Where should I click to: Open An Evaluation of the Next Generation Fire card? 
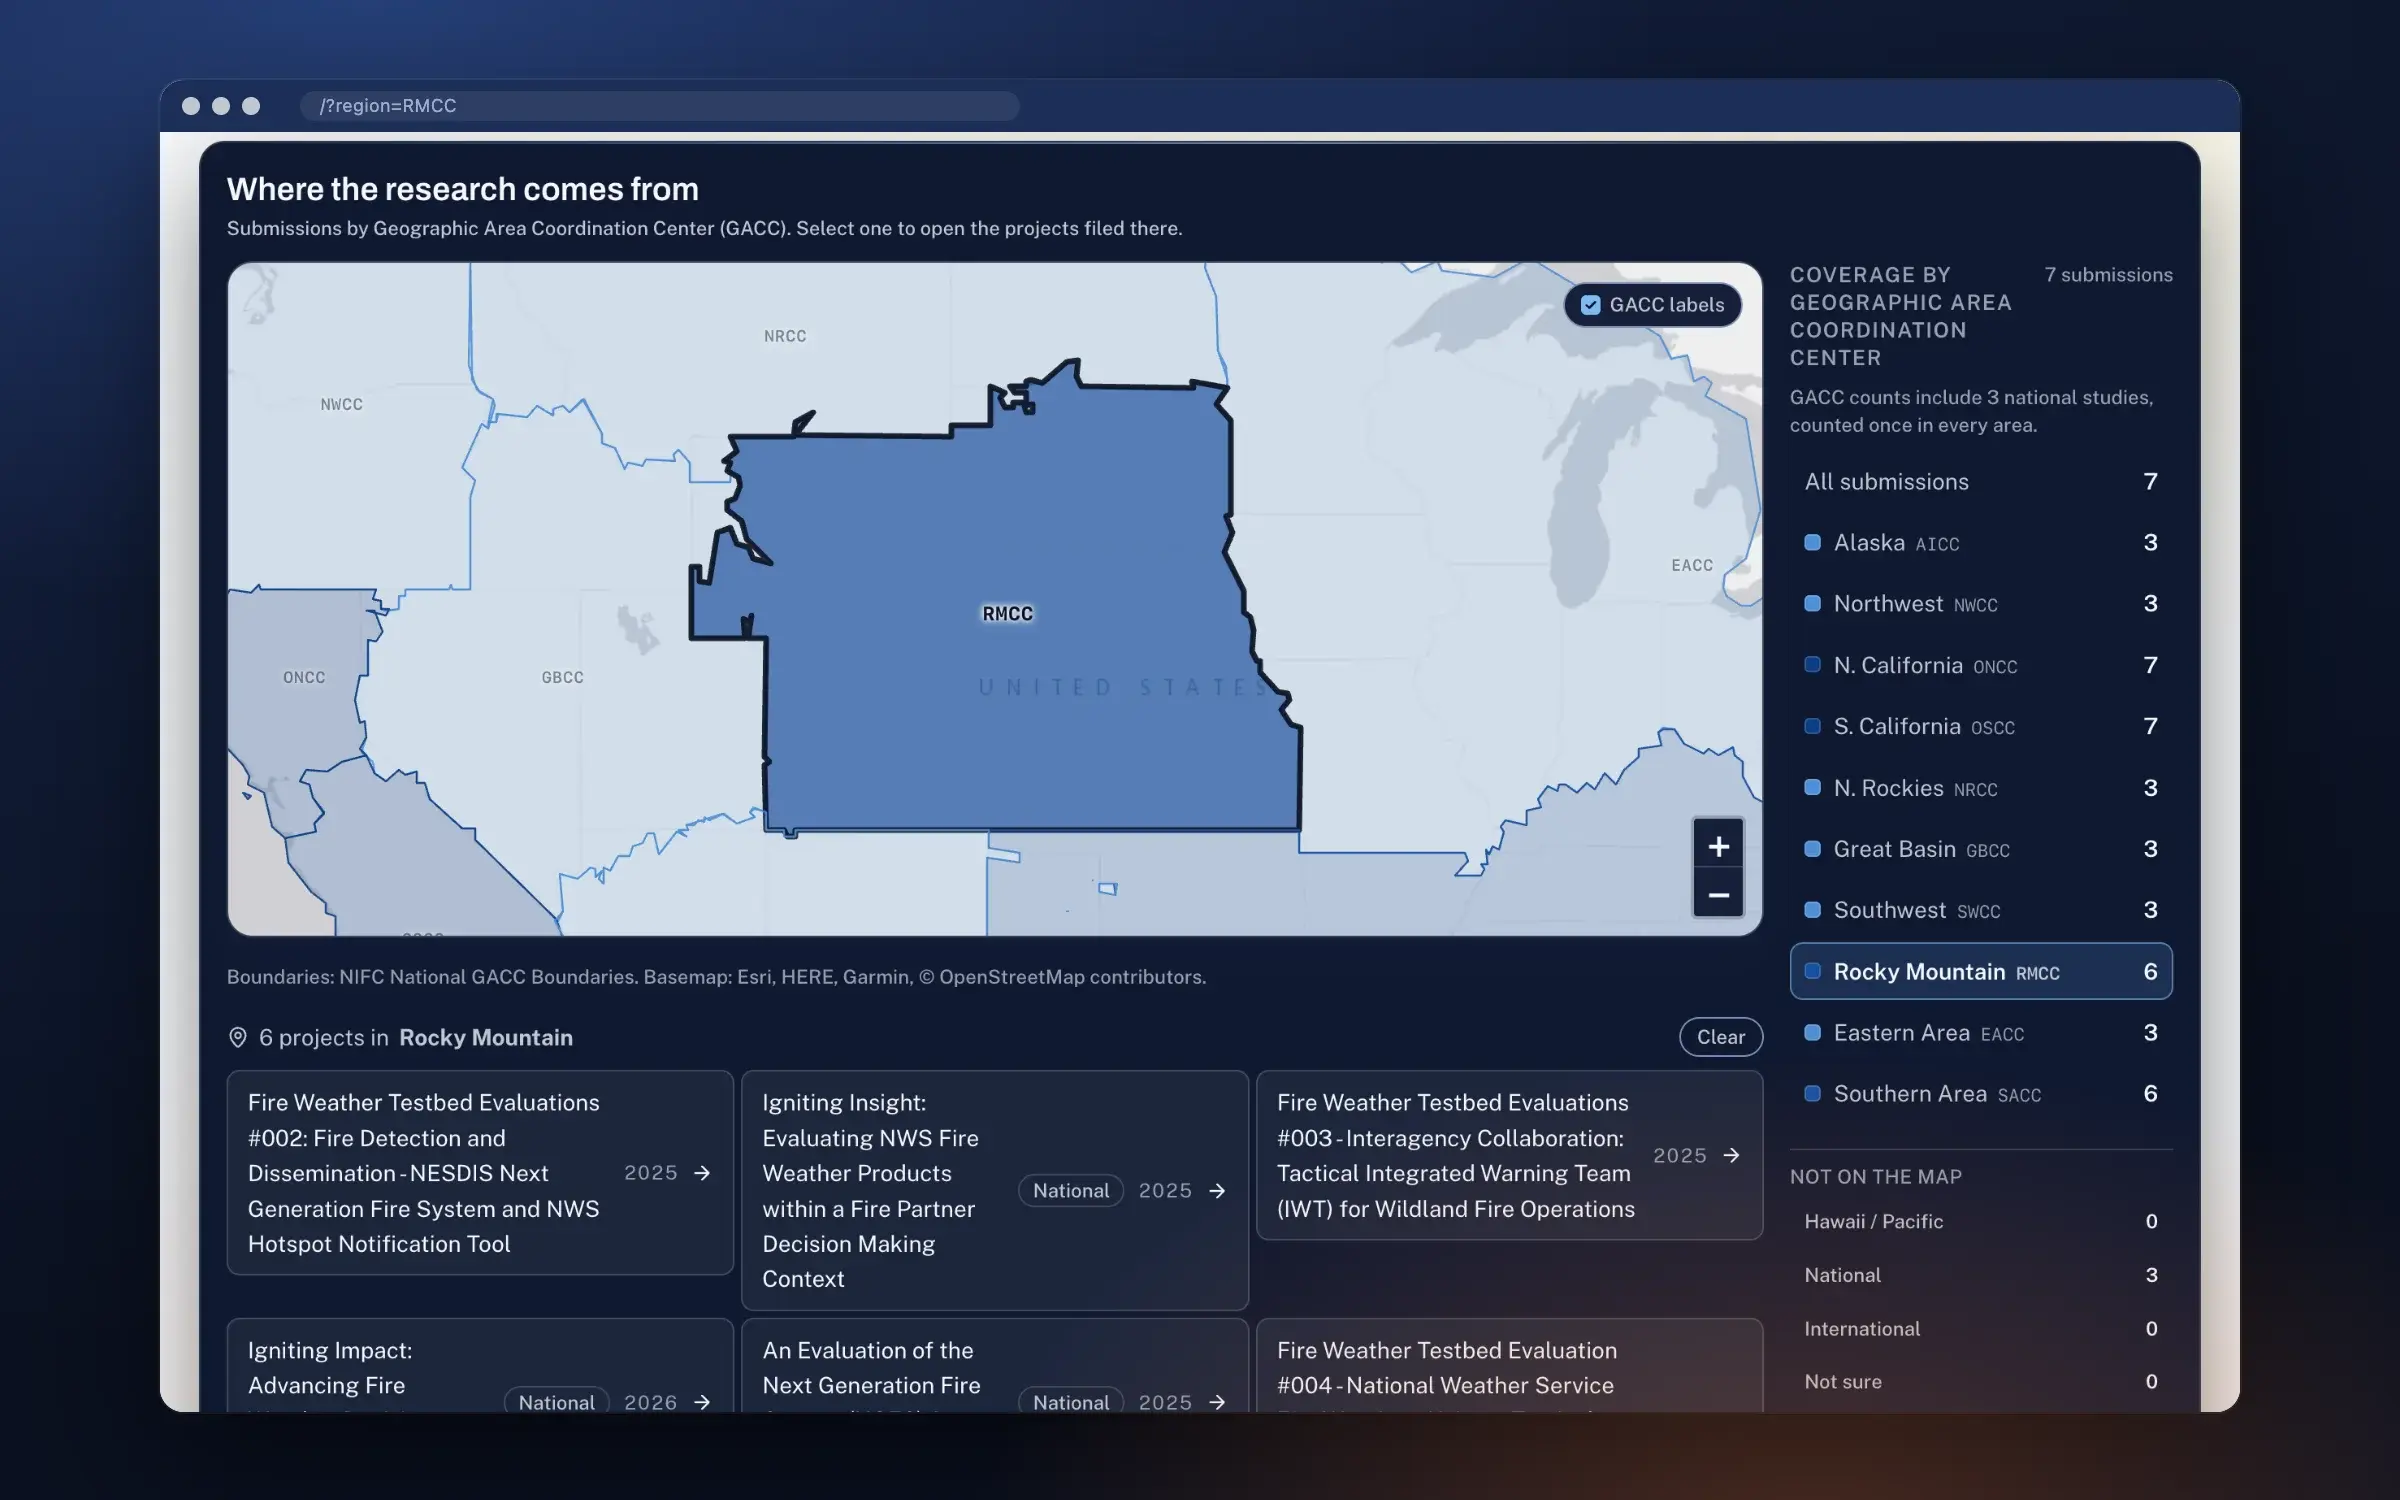994,1366
